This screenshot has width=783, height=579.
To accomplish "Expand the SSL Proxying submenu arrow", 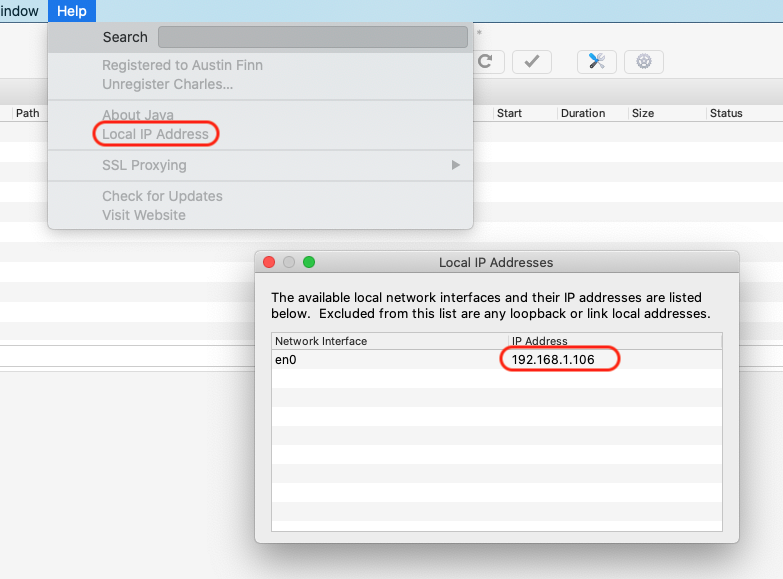I will (456, 165).
